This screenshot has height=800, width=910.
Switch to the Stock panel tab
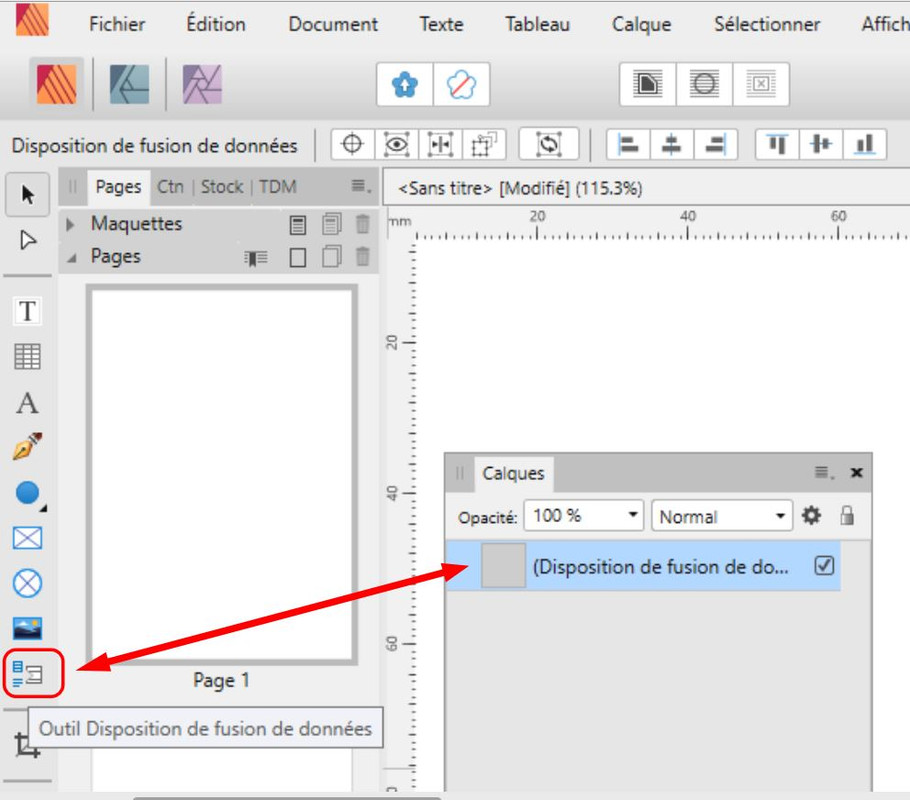point(222,187)
